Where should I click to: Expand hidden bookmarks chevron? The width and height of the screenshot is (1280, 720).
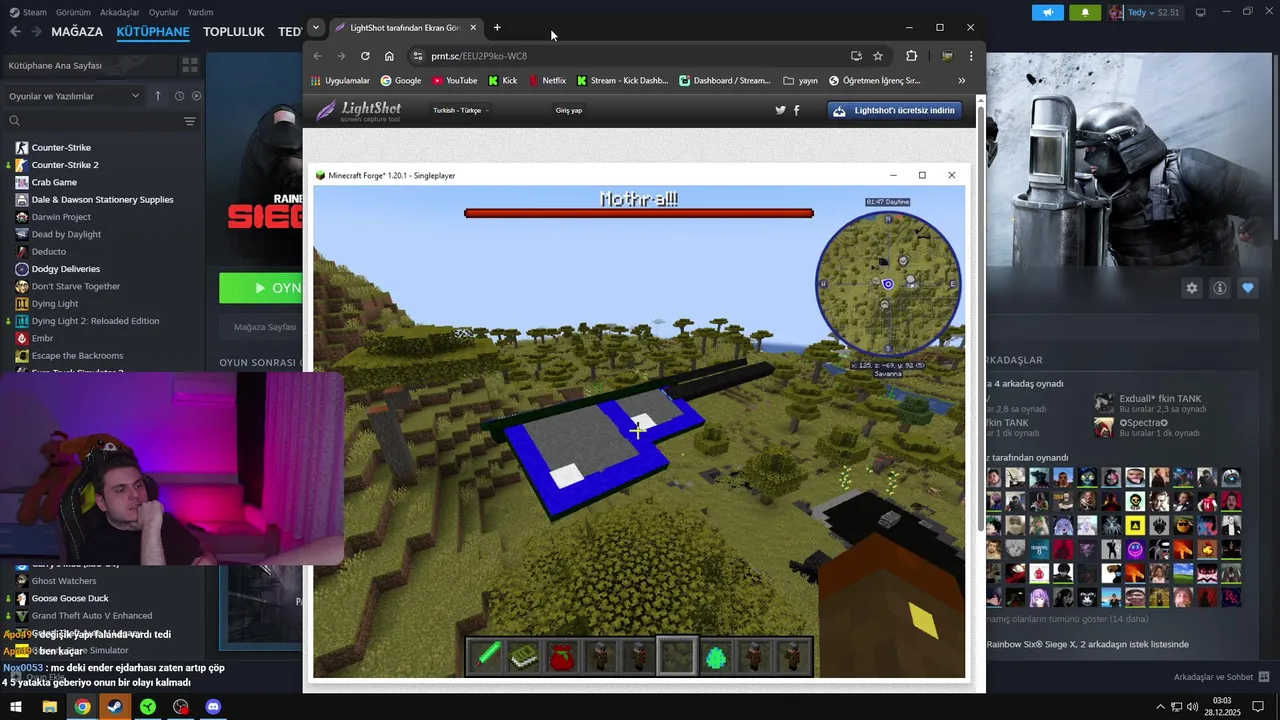[x=962, y=80]
